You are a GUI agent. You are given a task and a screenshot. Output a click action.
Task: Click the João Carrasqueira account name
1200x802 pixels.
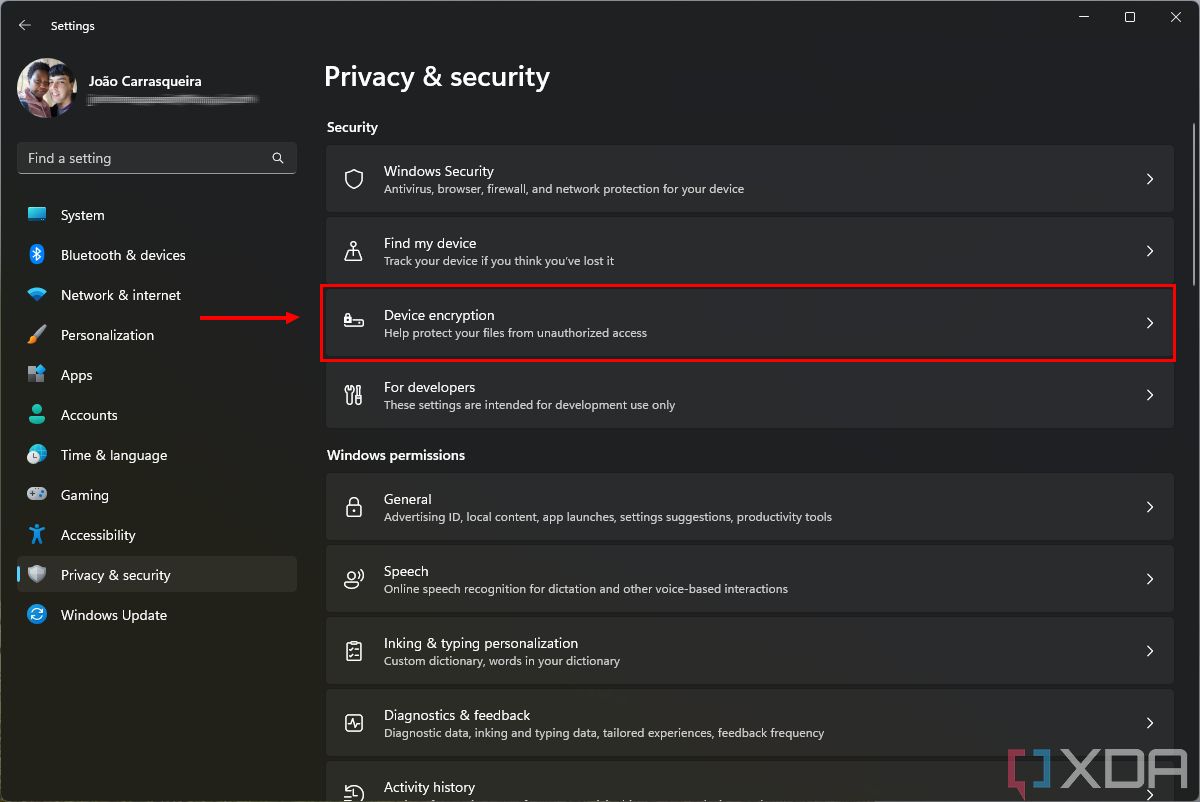(x=145, y=81)
